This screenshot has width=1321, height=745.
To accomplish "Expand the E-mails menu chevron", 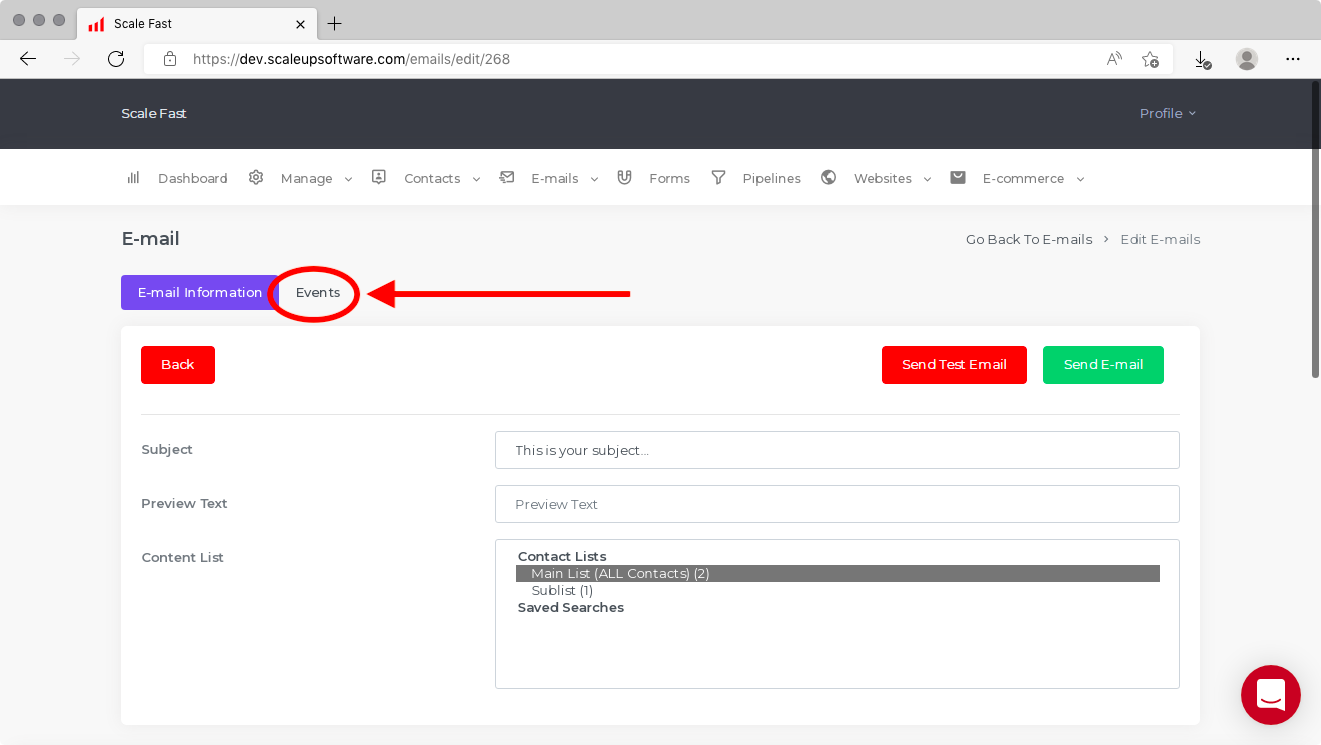I will [x=594, y=179].
